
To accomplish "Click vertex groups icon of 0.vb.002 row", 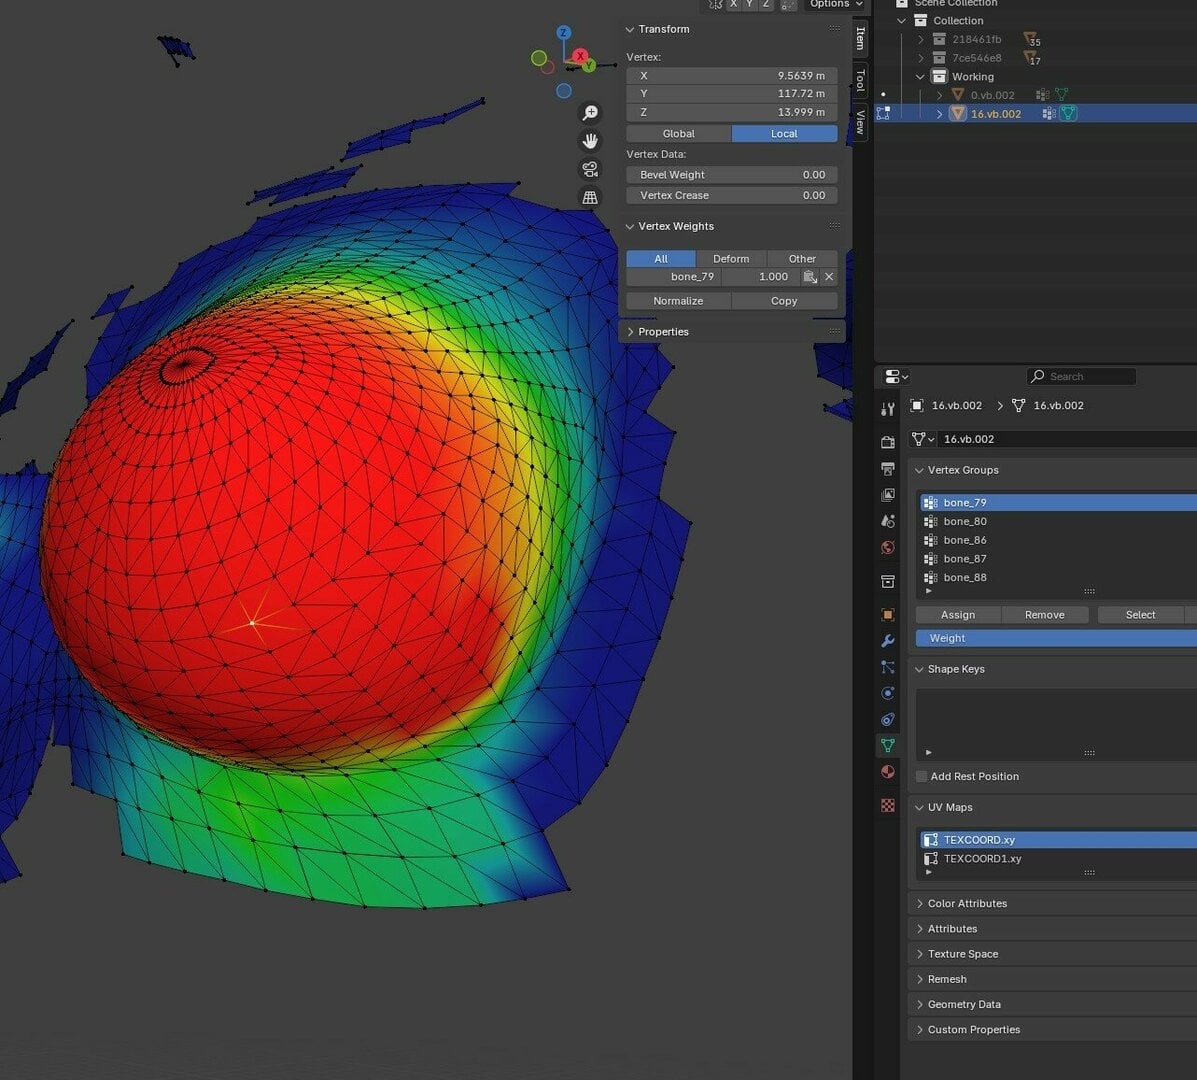I will coord(1042,95).
